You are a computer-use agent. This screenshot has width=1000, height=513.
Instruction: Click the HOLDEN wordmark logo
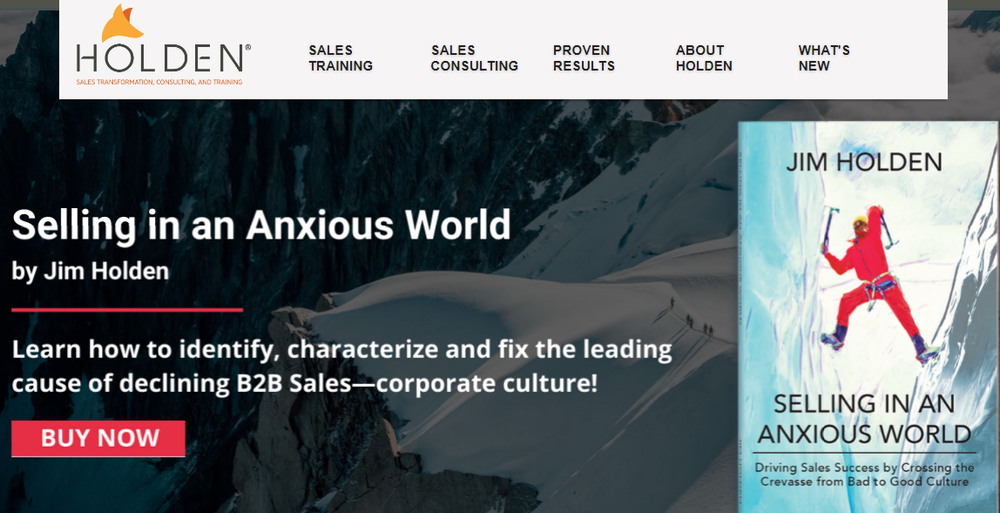(160, 59)
